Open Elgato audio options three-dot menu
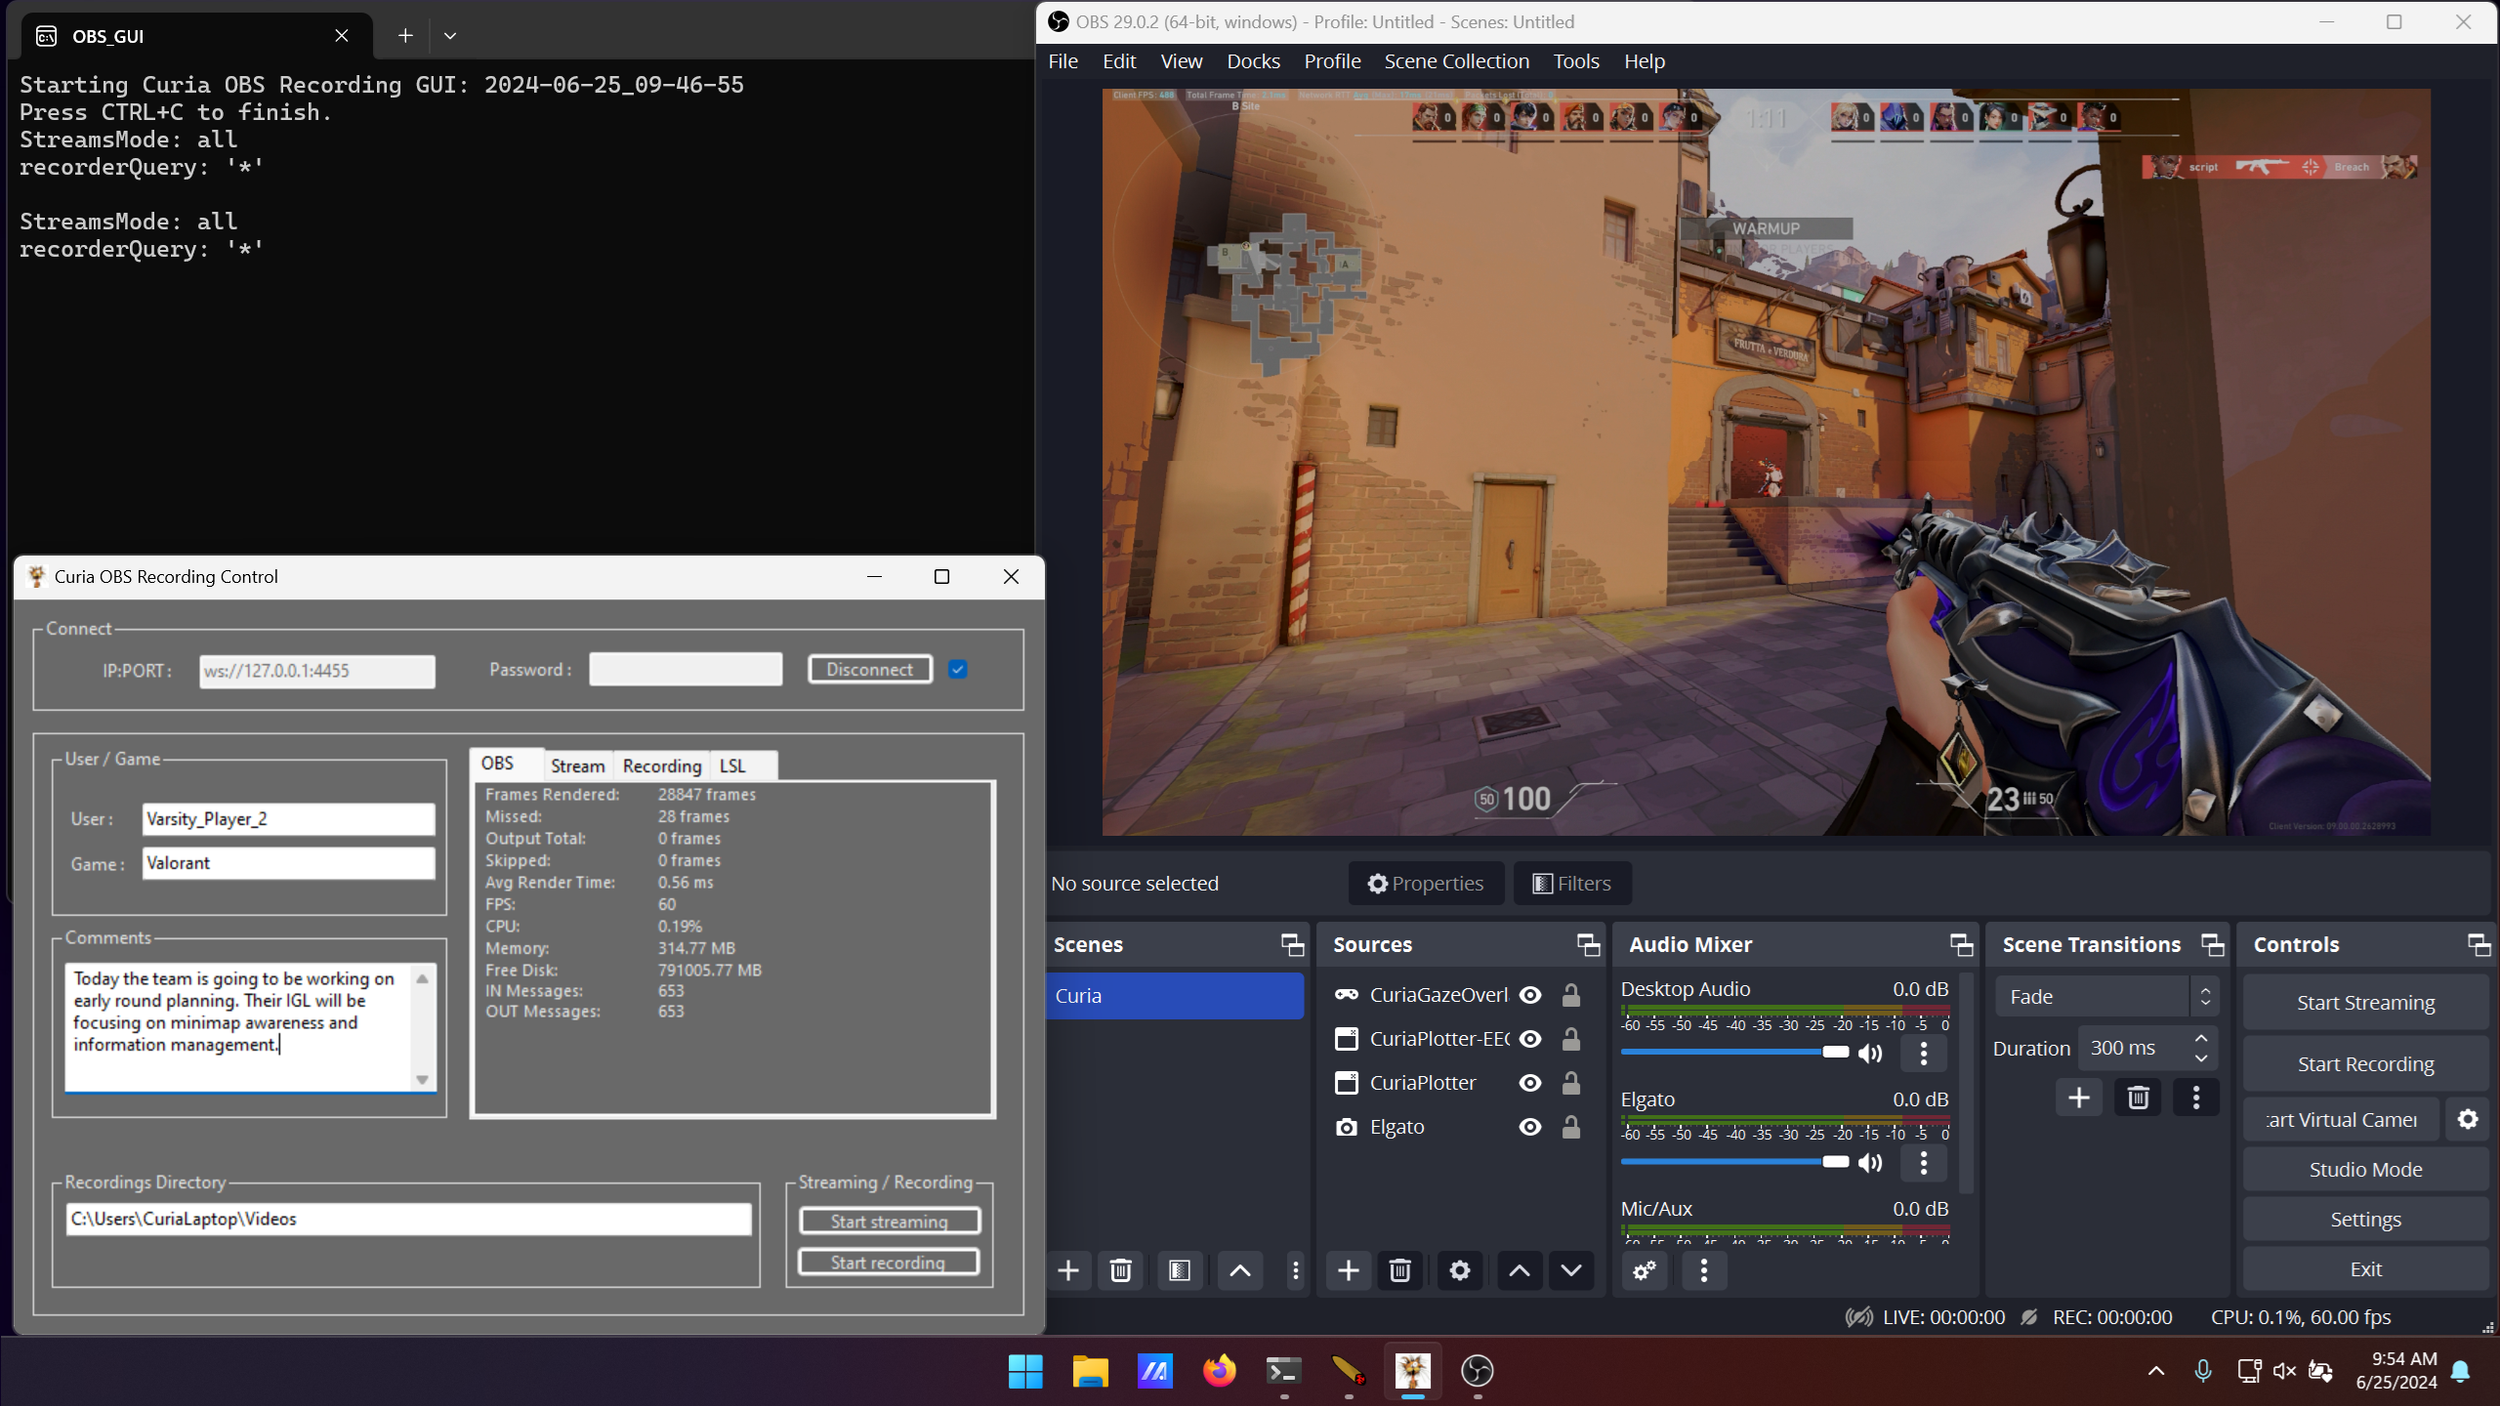The image size is (2500, 1406). tap(1924, 1162)
